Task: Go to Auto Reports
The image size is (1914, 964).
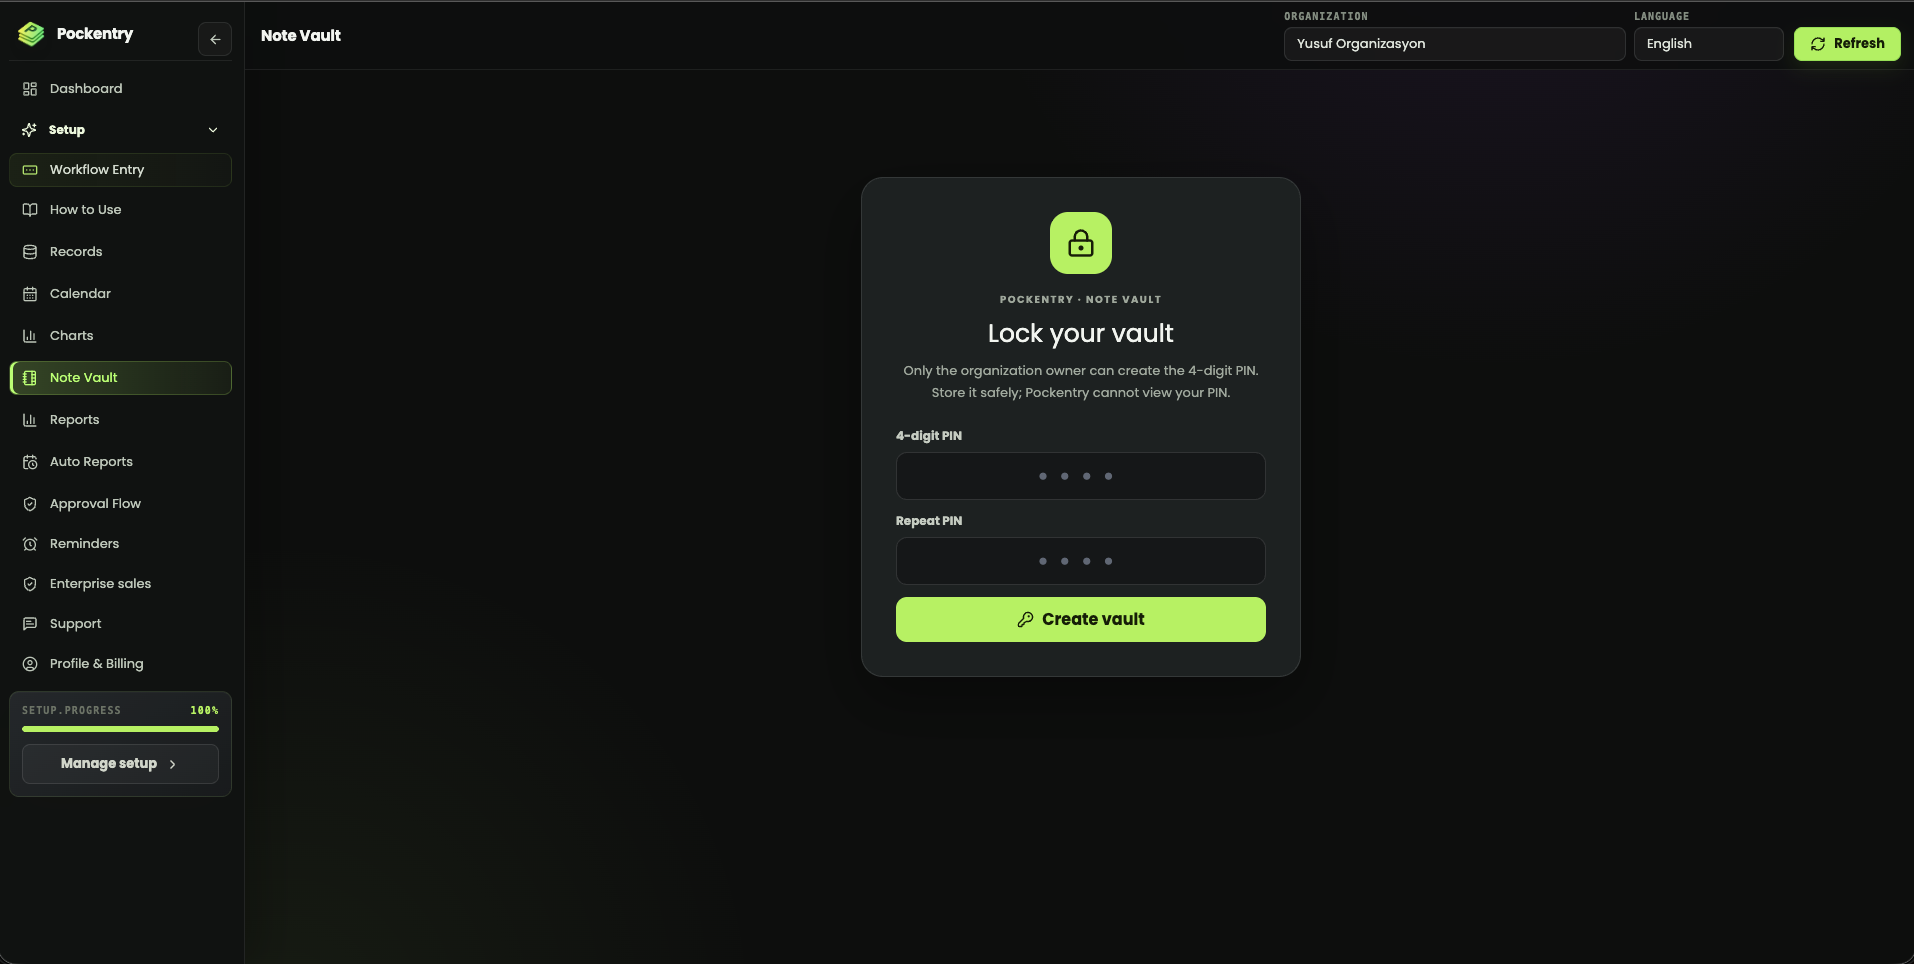Action: tap(120, 462)
